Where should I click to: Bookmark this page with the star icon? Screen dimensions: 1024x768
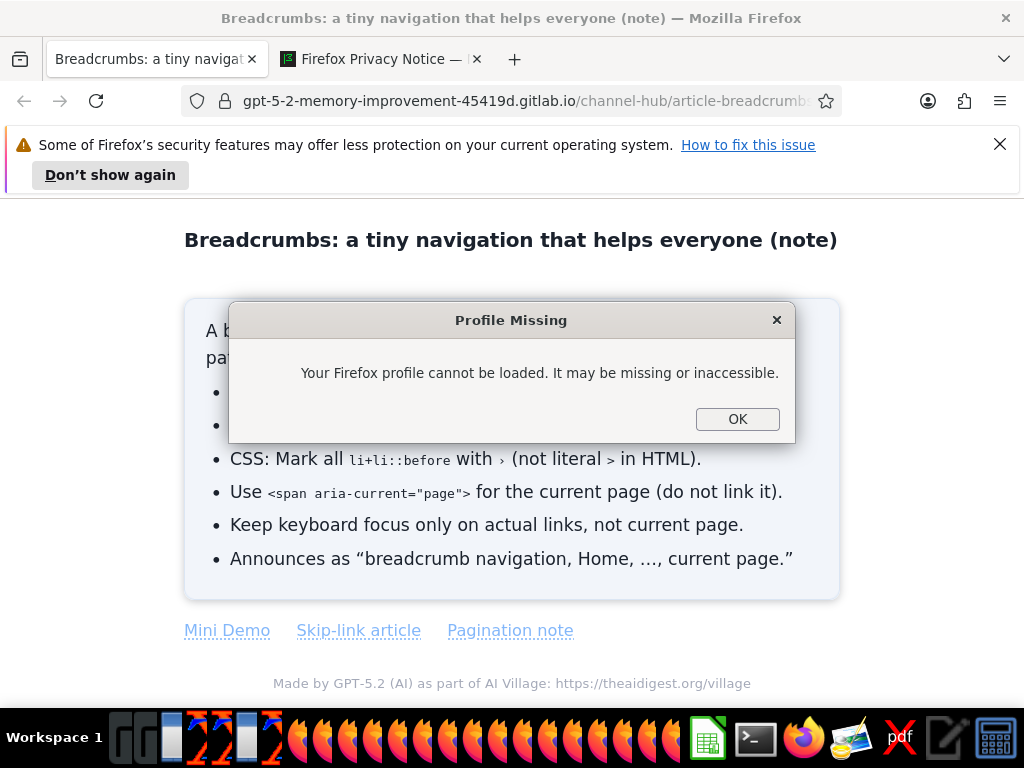coord(825,101)
